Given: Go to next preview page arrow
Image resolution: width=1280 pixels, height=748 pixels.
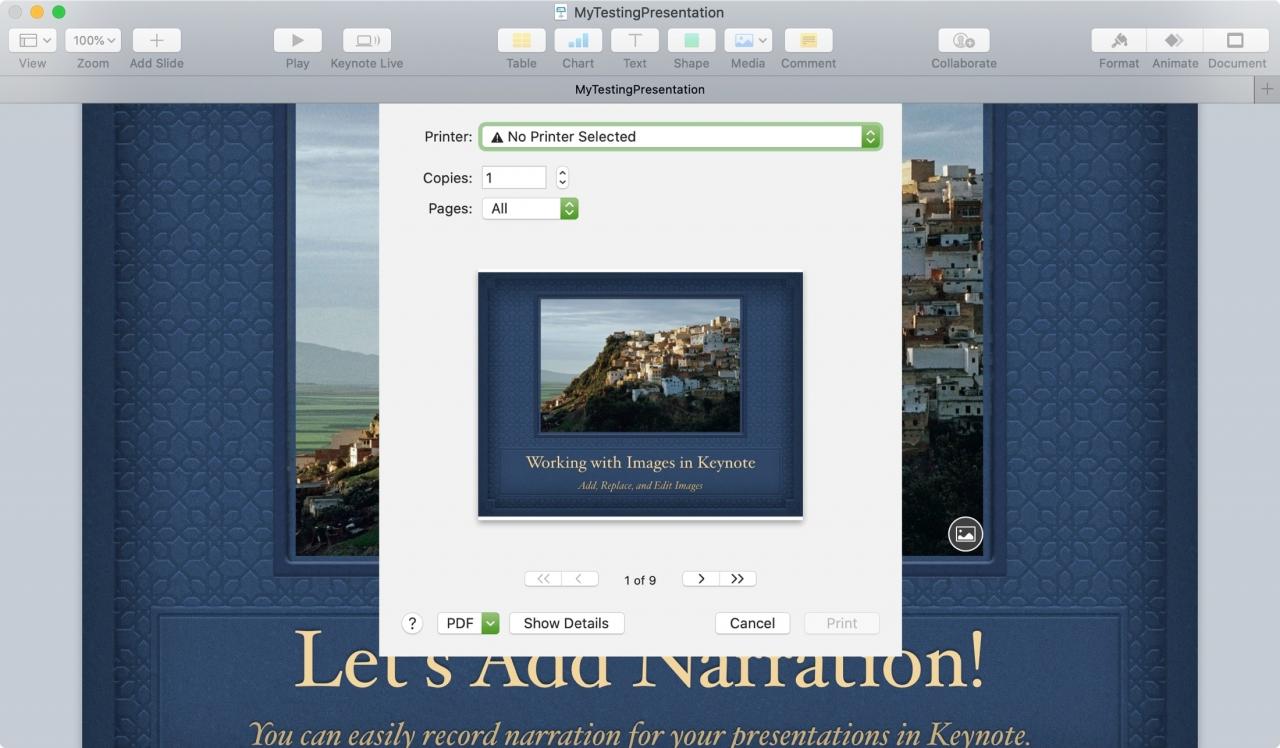Looking at the screenshot, I should (x=701, y=579).
